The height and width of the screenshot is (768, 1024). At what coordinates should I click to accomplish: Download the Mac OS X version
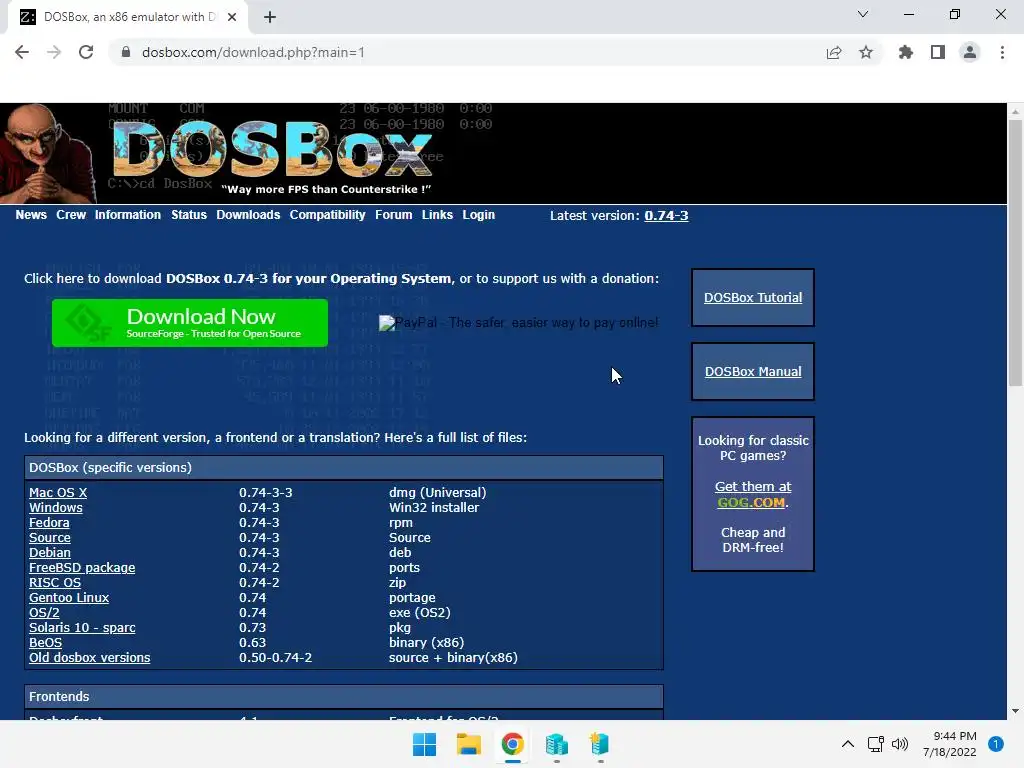58,492
